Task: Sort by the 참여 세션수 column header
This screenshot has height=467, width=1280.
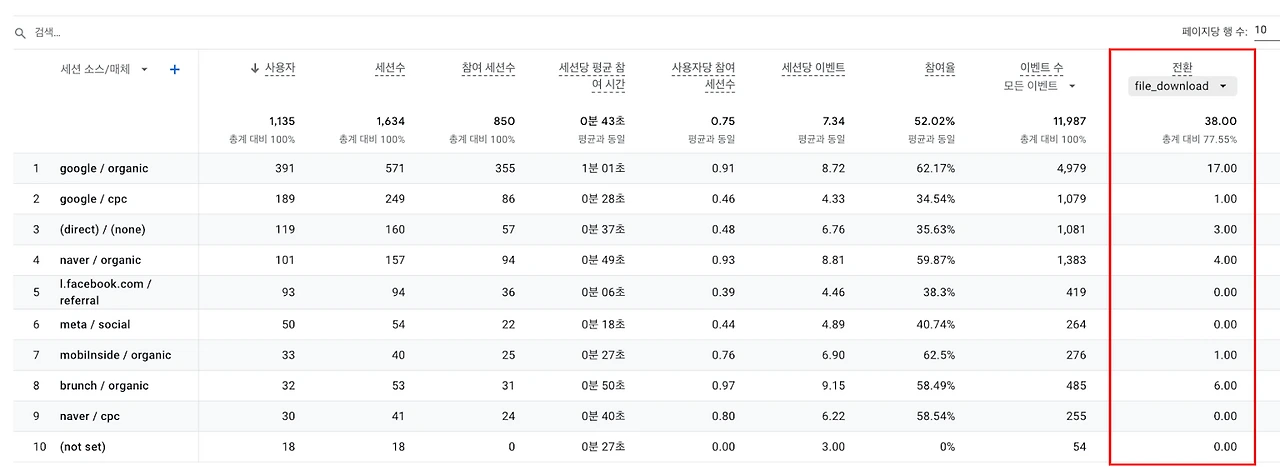Action: [488, 68]
